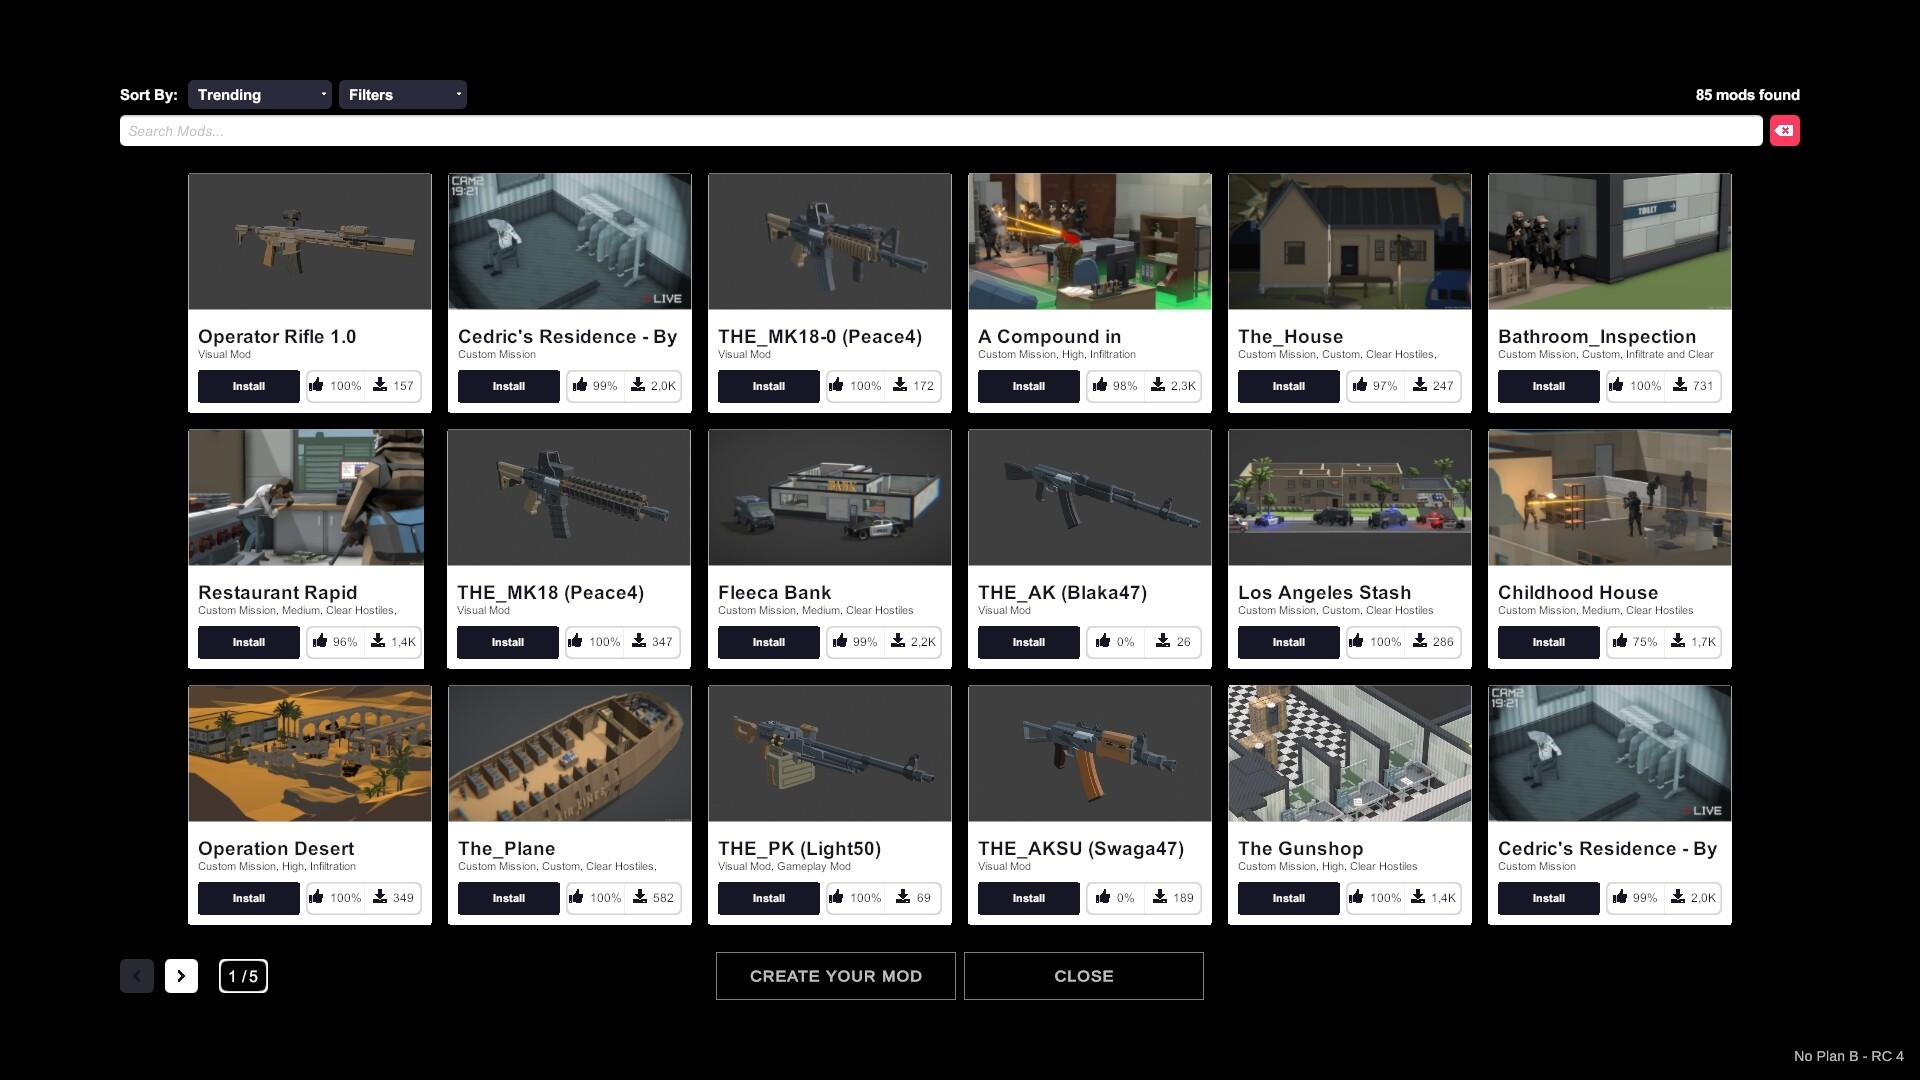1920x1080 pixels.
Task: Expand the Filters dropdown
Action: point(403,94)
